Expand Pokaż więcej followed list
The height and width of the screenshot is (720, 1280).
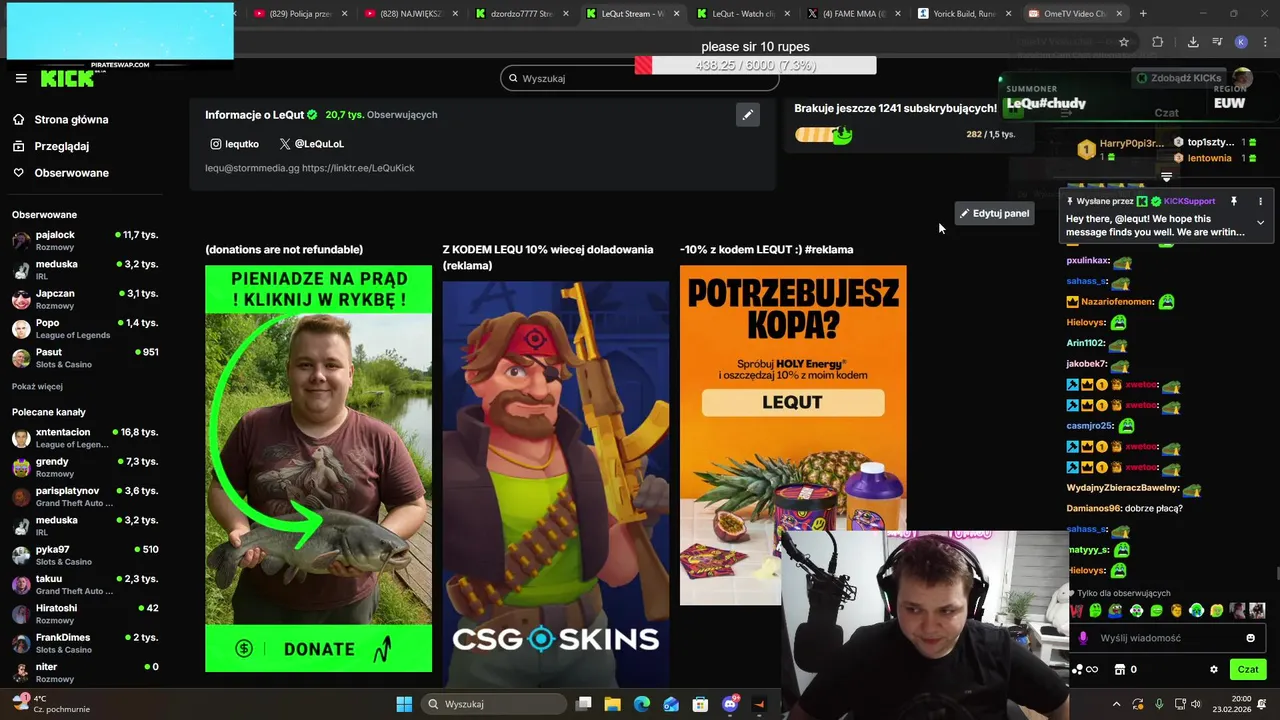pyautogui.click(x=37, y=387)
